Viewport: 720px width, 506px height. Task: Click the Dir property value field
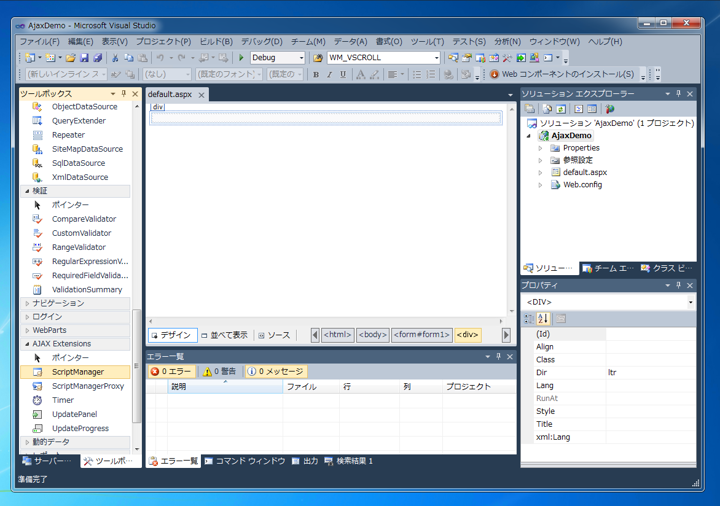point(650,372)
